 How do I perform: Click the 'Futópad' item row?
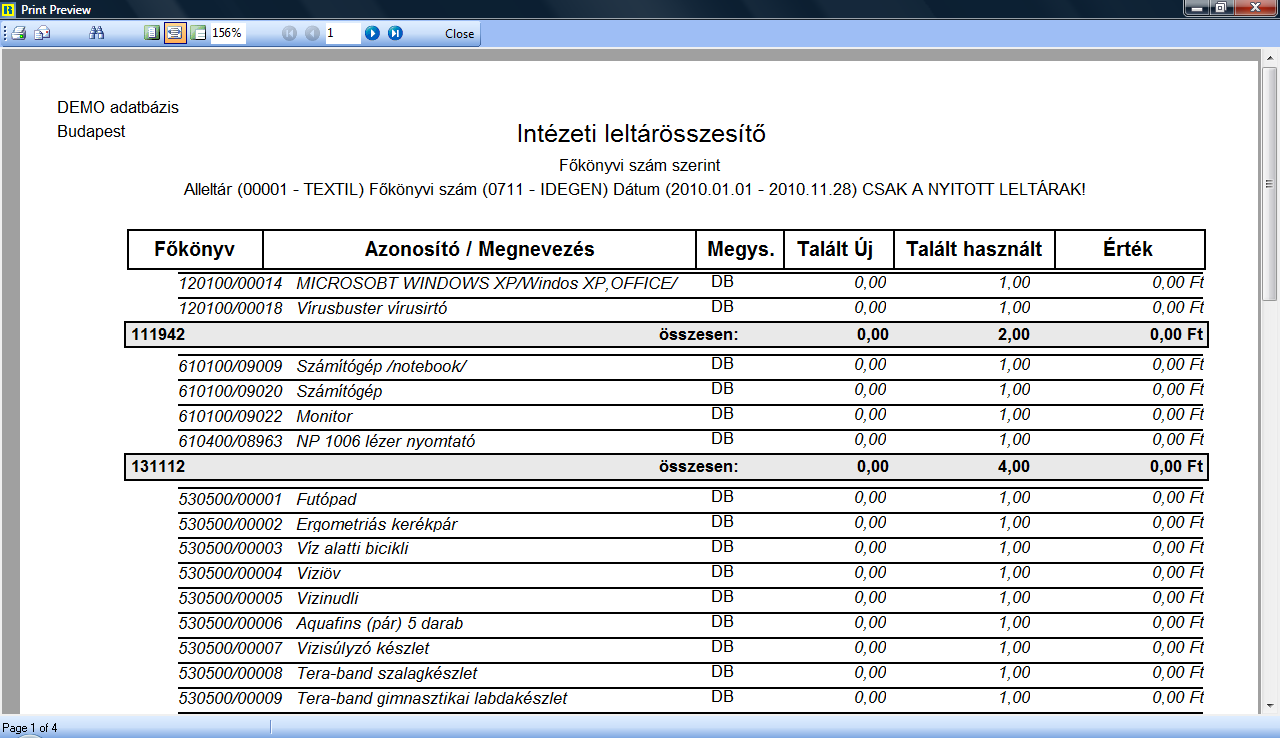click(x=692, y=499)
